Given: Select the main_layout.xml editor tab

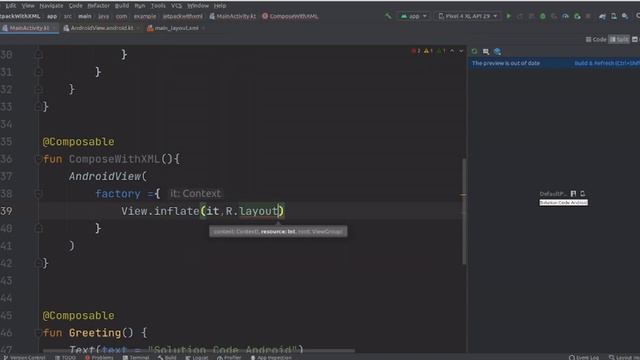Looking at the screenshot, I should coord(176,28).
